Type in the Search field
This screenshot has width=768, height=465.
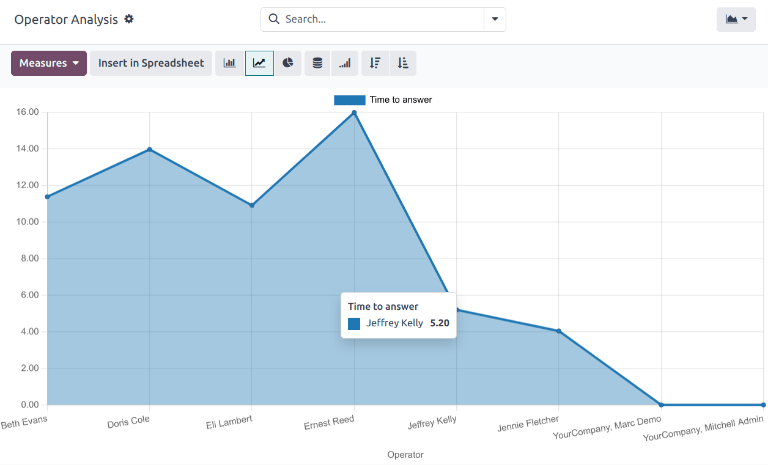(380, 19)
